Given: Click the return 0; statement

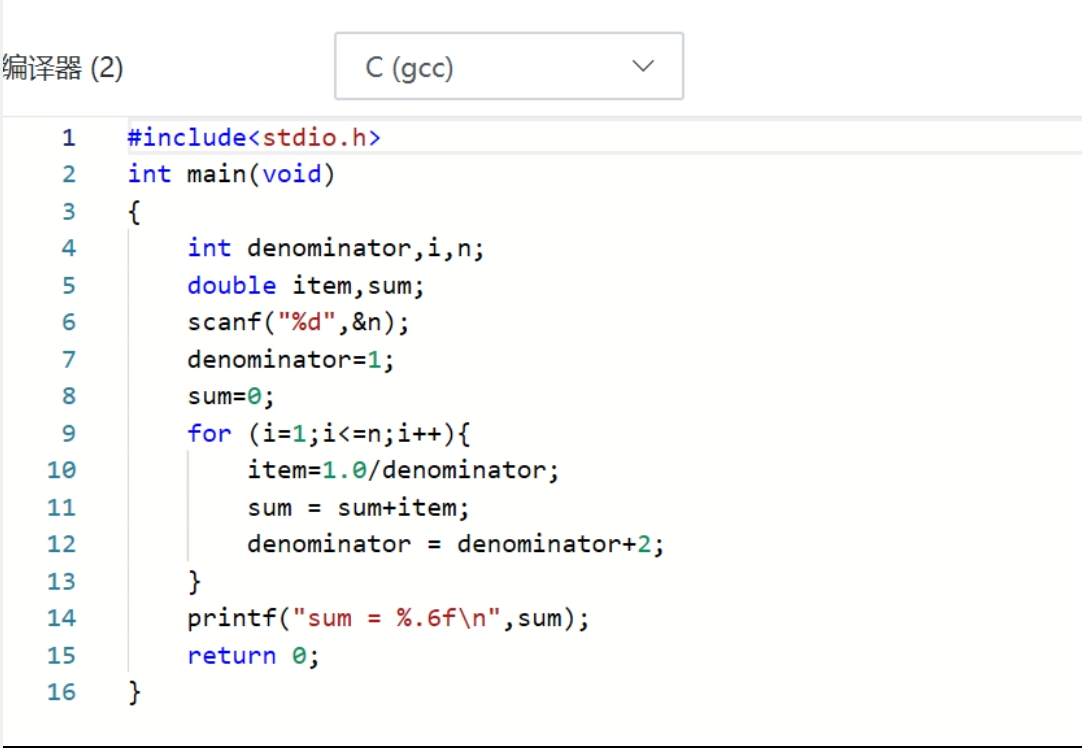Looking at the screenshot, I should click(x=253, y=655).
